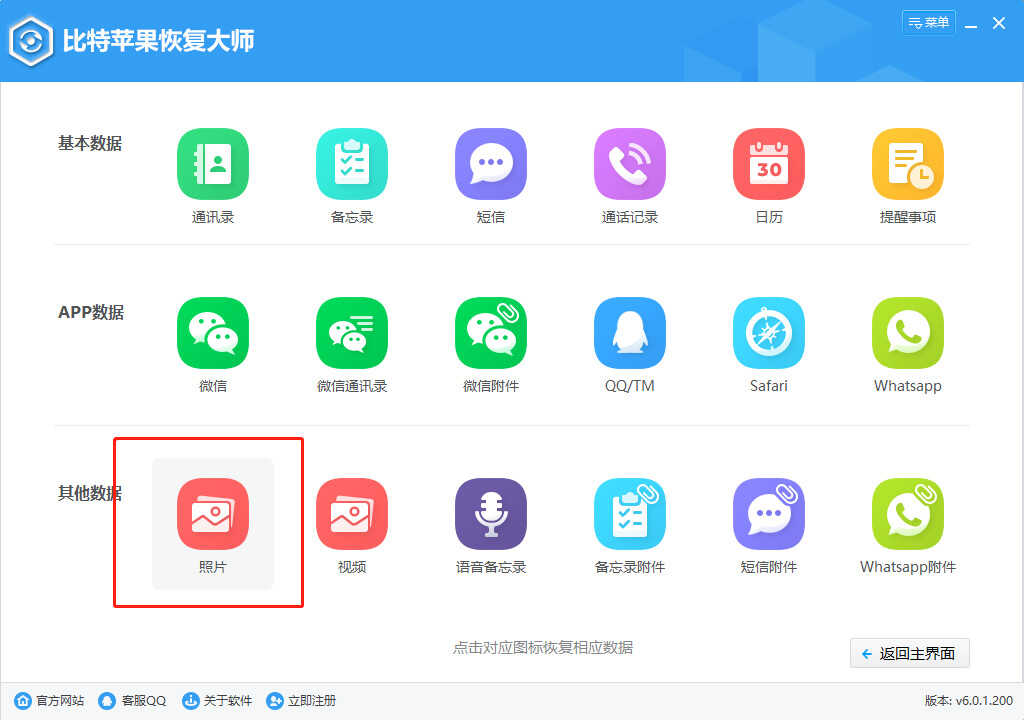Click the 返回主界面 back button
Screen dimensions: 1024x720
point(909,653)
